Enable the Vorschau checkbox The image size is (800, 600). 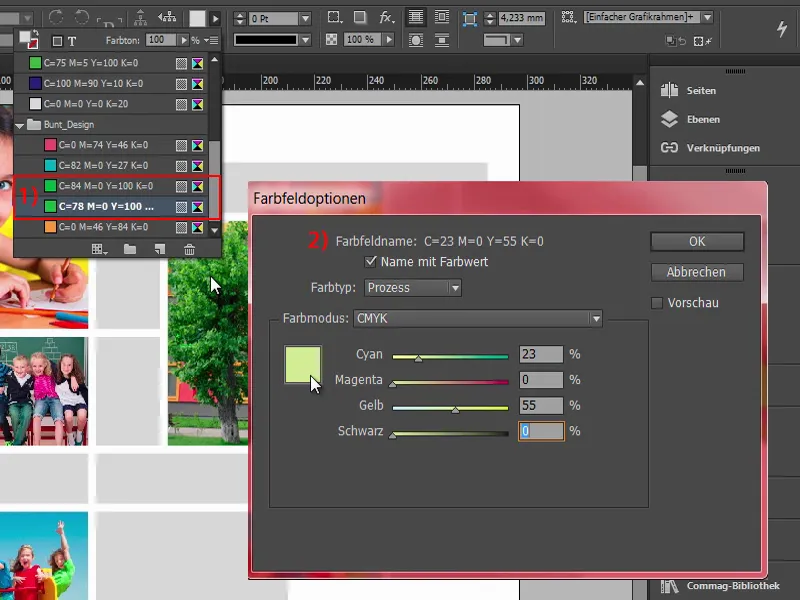657,303
